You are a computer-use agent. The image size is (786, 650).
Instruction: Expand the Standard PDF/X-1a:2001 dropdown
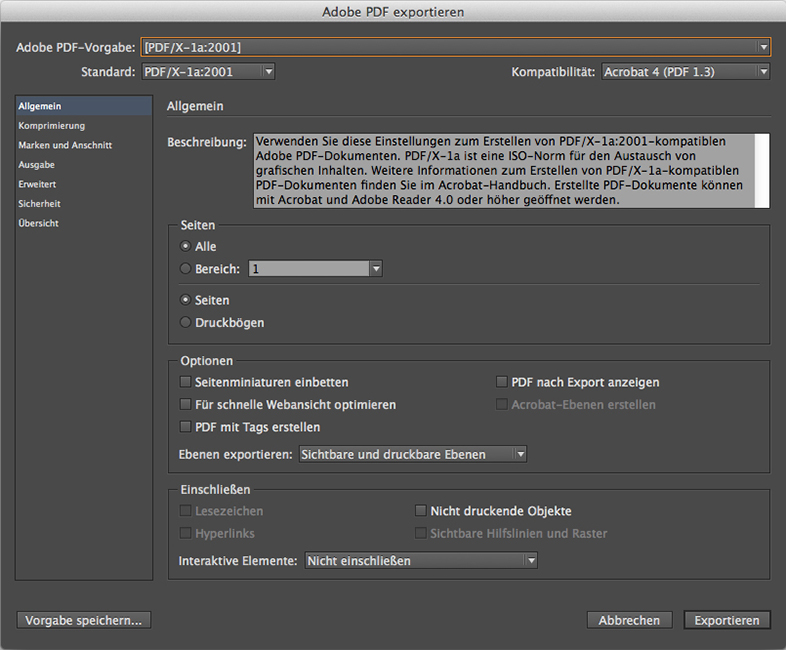pos(207,72)
